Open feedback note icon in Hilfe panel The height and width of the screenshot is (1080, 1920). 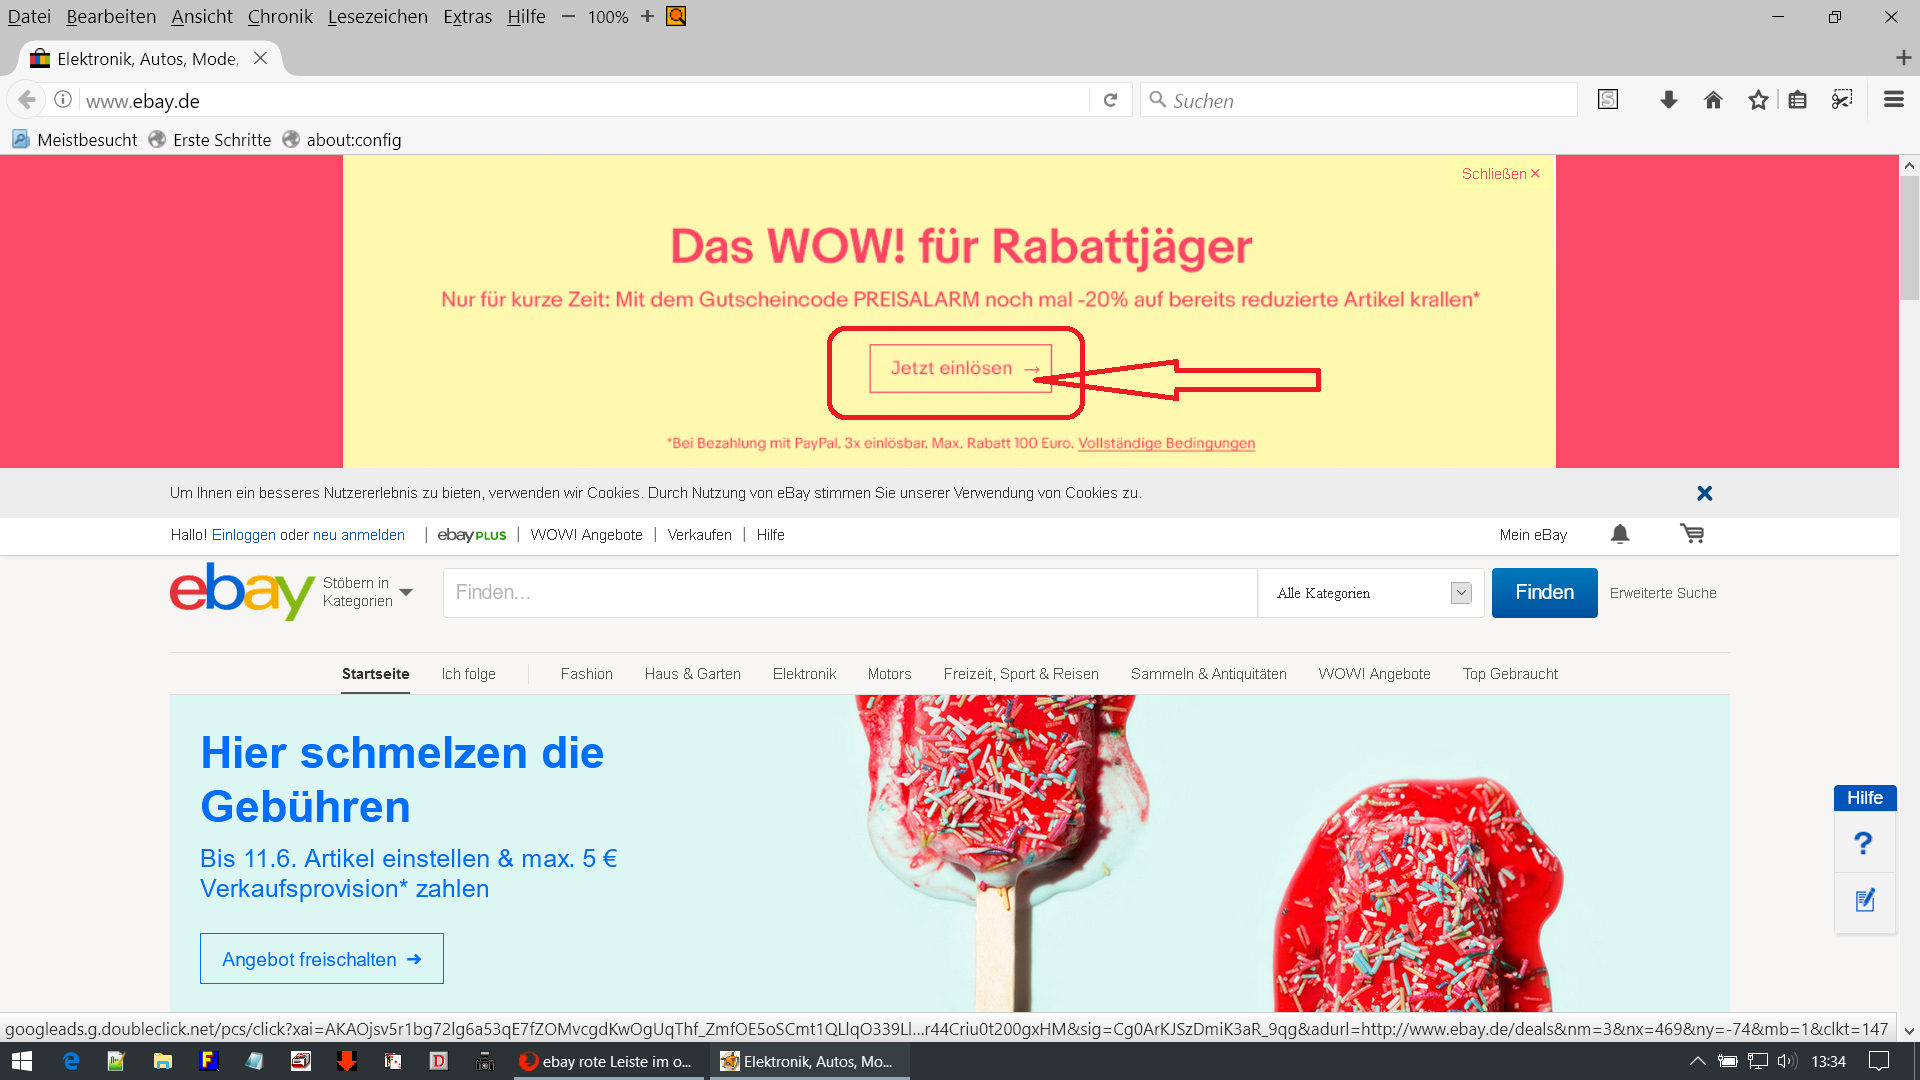point(1865,901)
